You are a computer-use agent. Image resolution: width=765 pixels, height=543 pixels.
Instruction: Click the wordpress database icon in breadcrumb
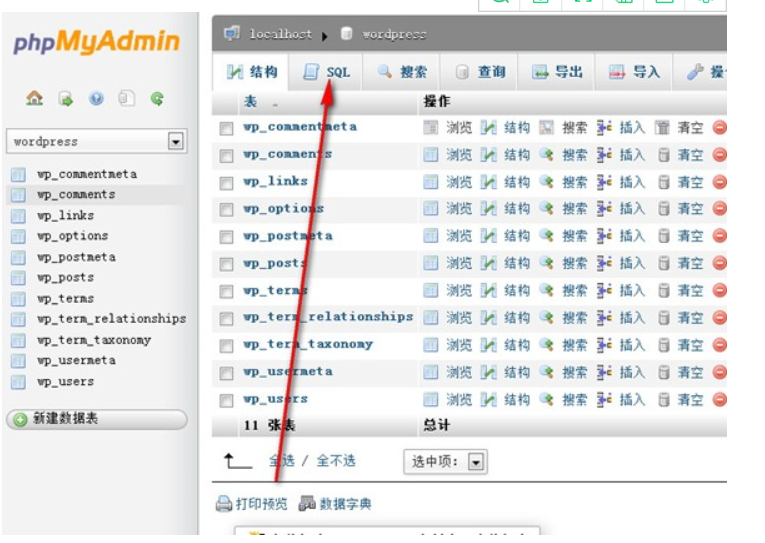[x=346, y=34]
